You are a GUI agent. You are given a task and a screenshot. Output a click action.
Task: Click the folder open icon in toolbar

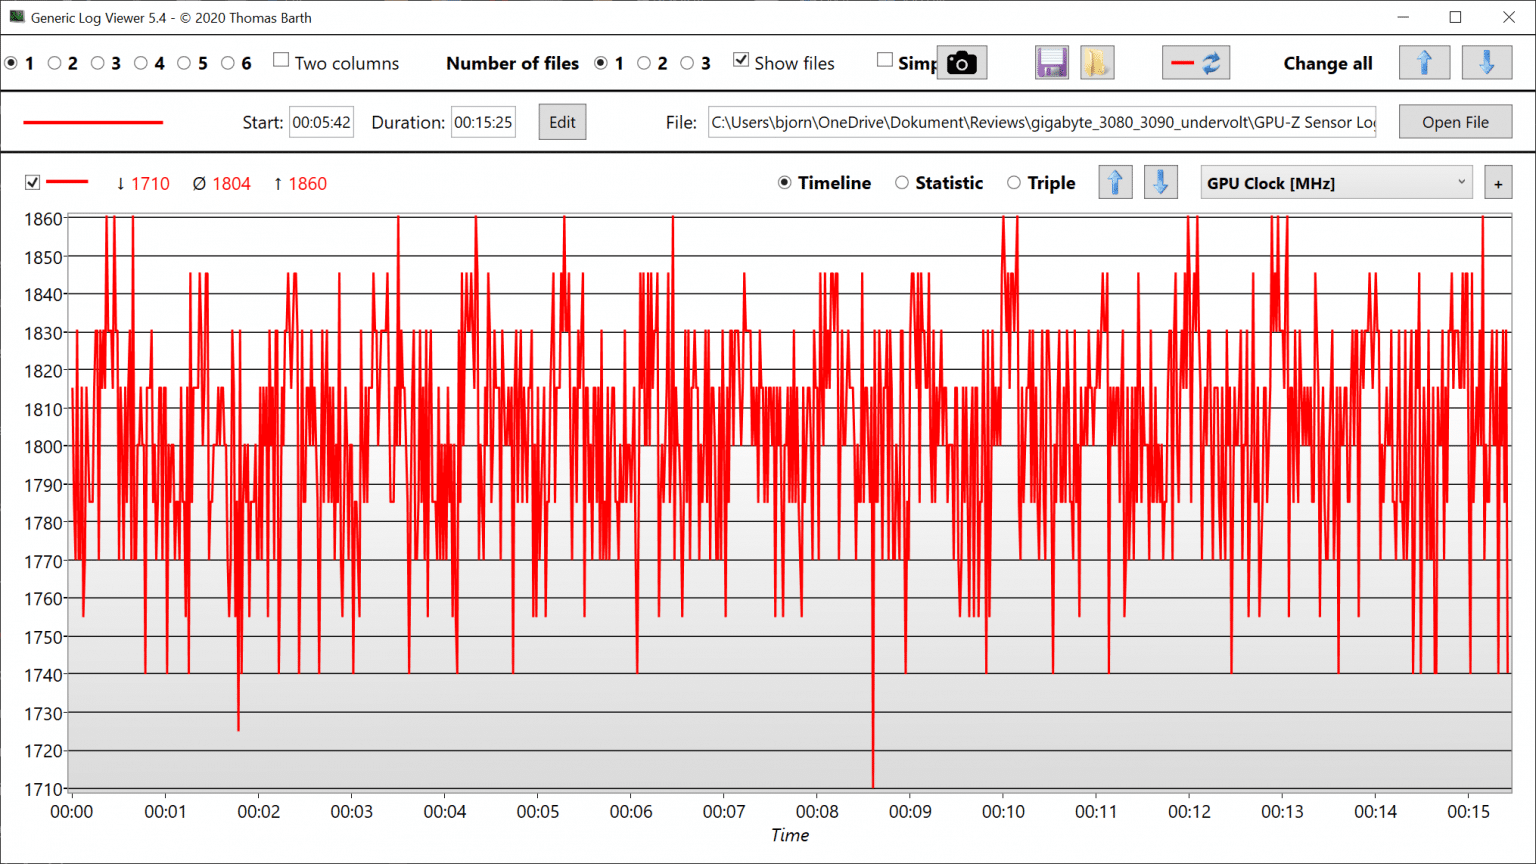(1097, 63)
